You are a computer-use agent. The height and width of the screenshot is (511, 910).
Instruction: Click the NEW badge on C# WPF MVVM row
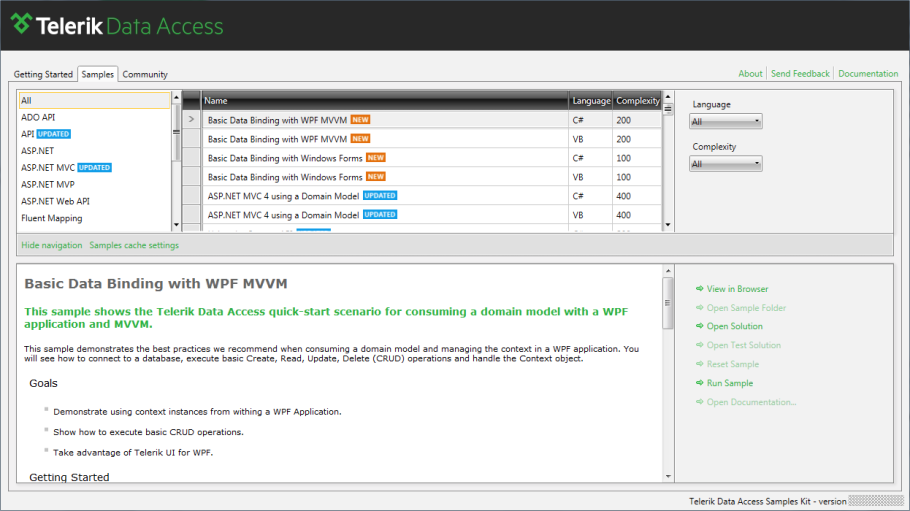click(x=360, y=120)
